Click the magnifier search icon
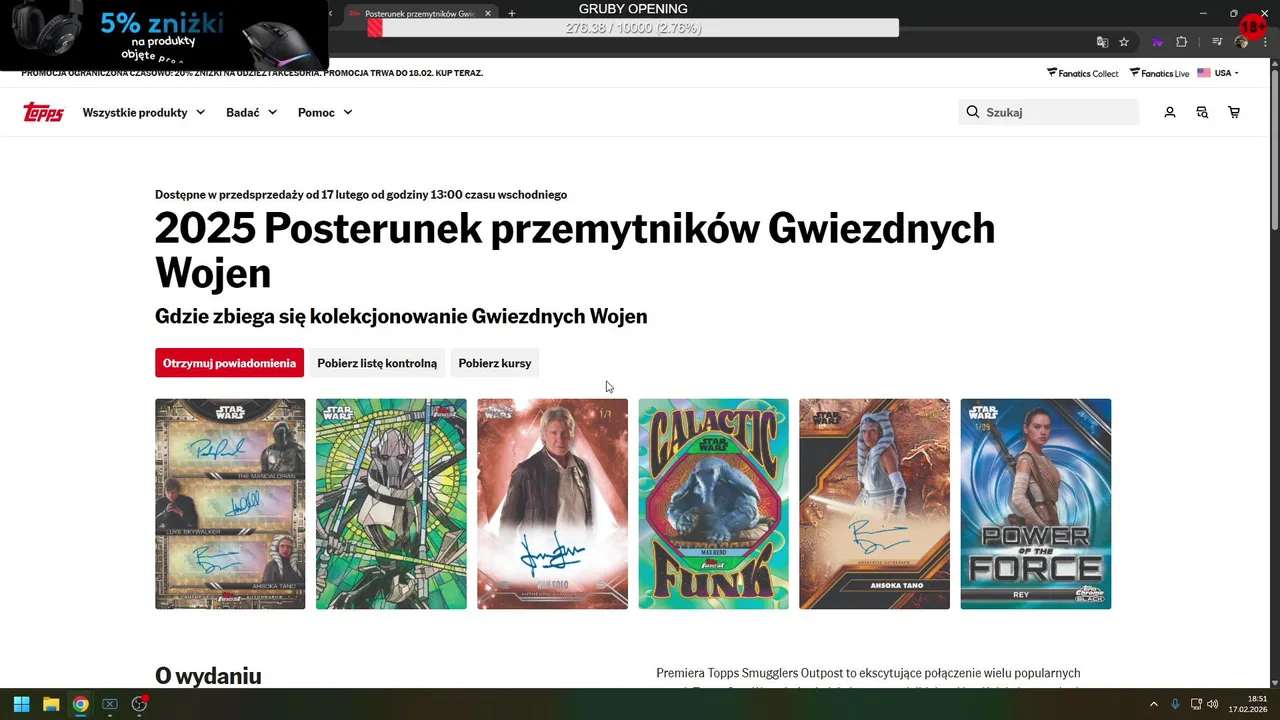The height and width of the screenshot is (720, 1280). click(x=973, y=112)
